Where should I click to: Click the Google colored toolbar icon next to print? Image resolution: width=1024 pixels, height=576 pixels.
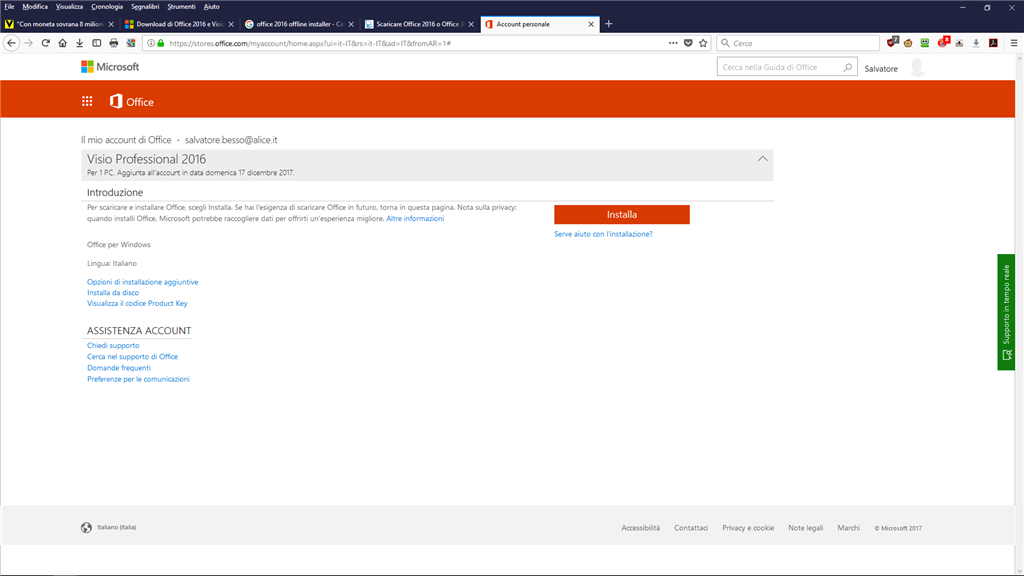pos(131,43)
